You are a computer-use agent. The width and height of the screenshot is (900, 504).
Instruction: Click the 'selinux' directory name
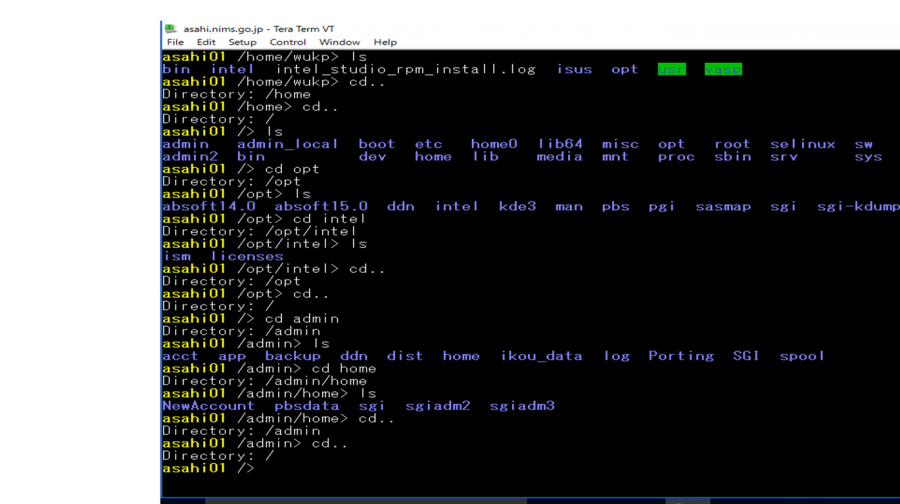(802, 144)
